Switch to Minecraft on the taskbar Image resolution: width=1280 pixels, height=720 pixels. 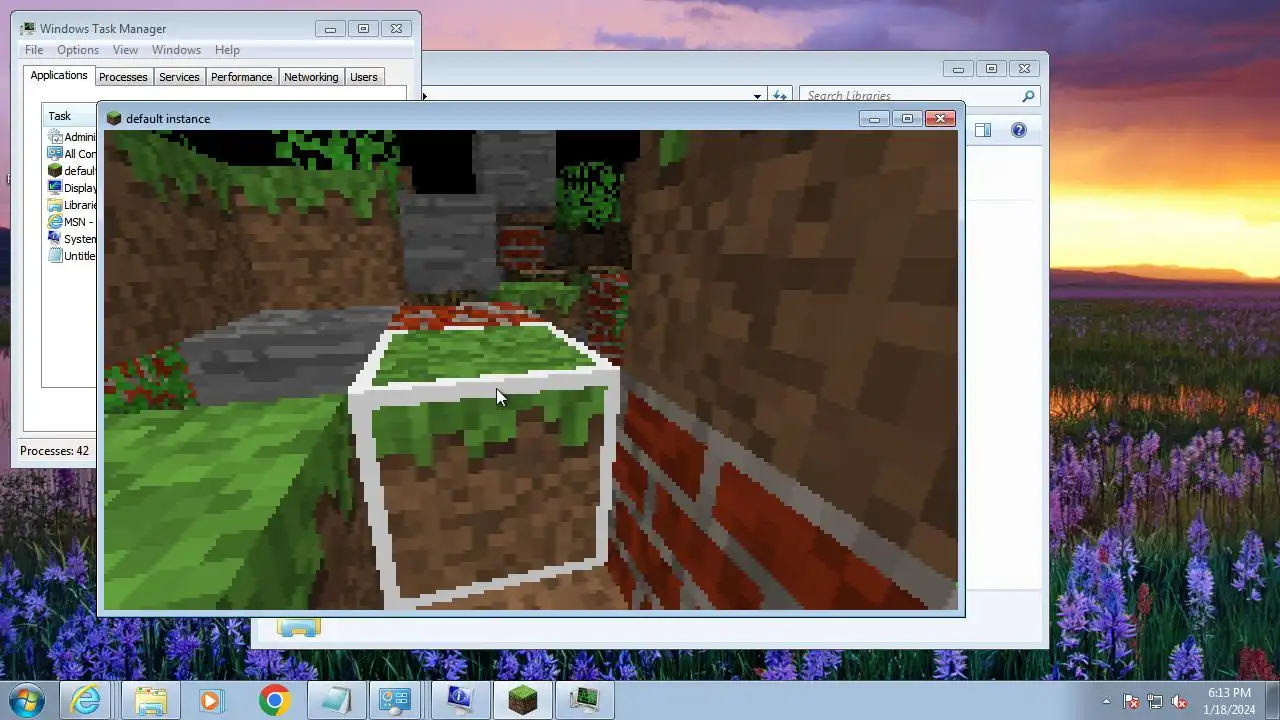pos(522,700)
